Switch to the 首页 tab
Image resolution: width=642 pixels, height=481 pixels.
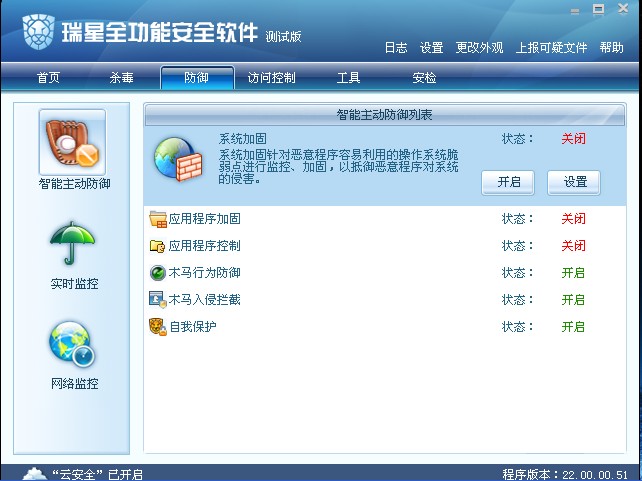point(48,77)
